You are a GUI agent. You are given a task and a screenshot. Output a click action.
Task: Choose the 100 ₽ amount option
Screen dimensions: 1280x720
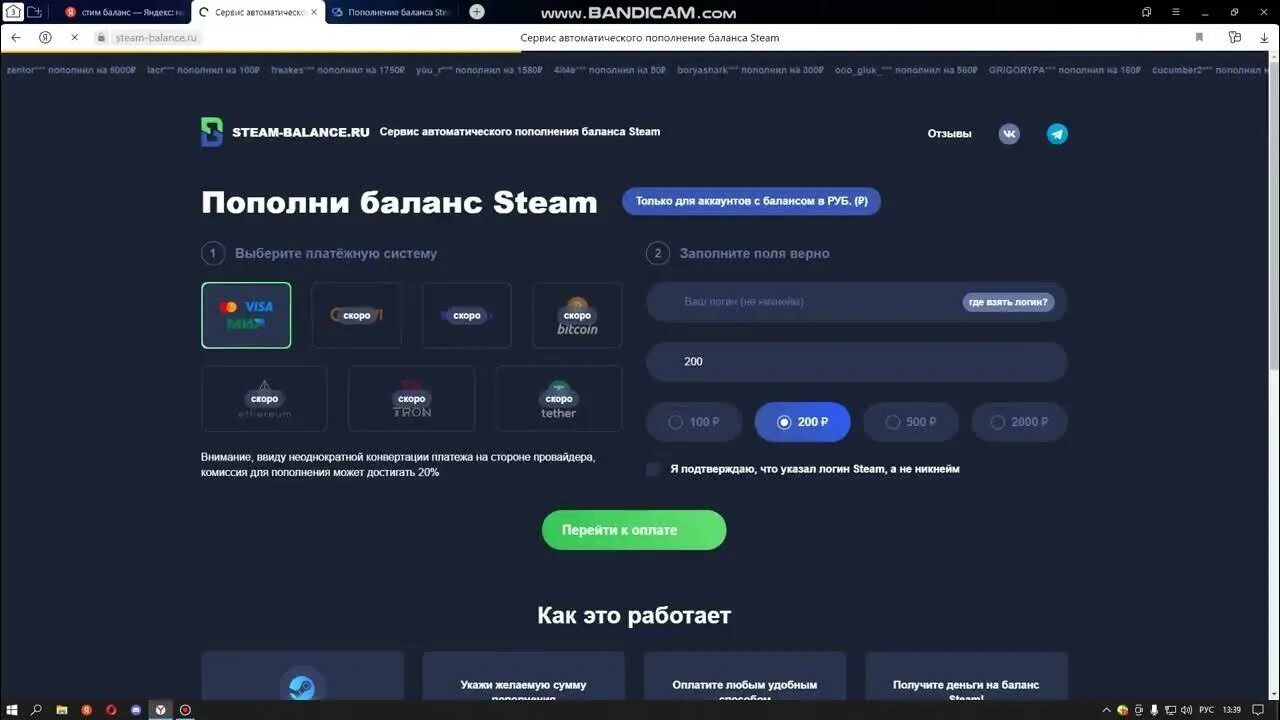693,422
